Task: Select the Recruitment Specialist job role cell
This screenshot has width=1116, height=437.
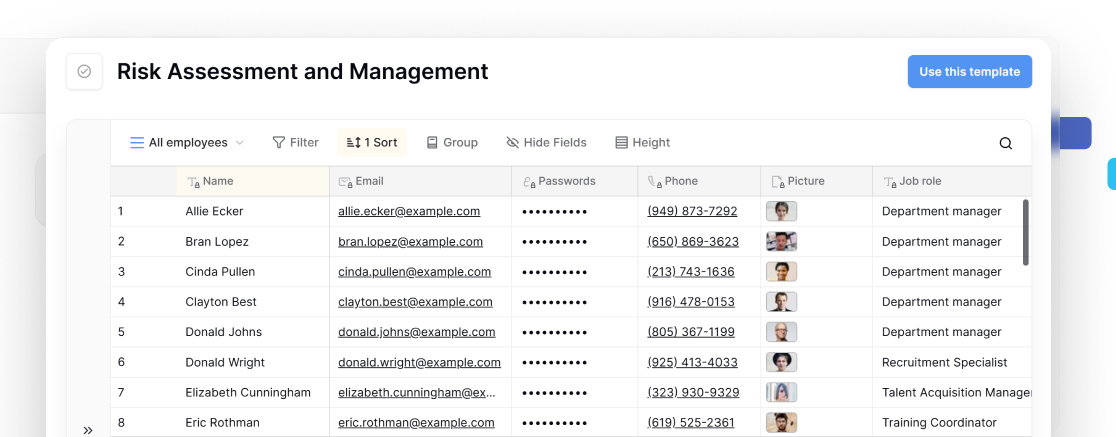Action: pos(952,362)
